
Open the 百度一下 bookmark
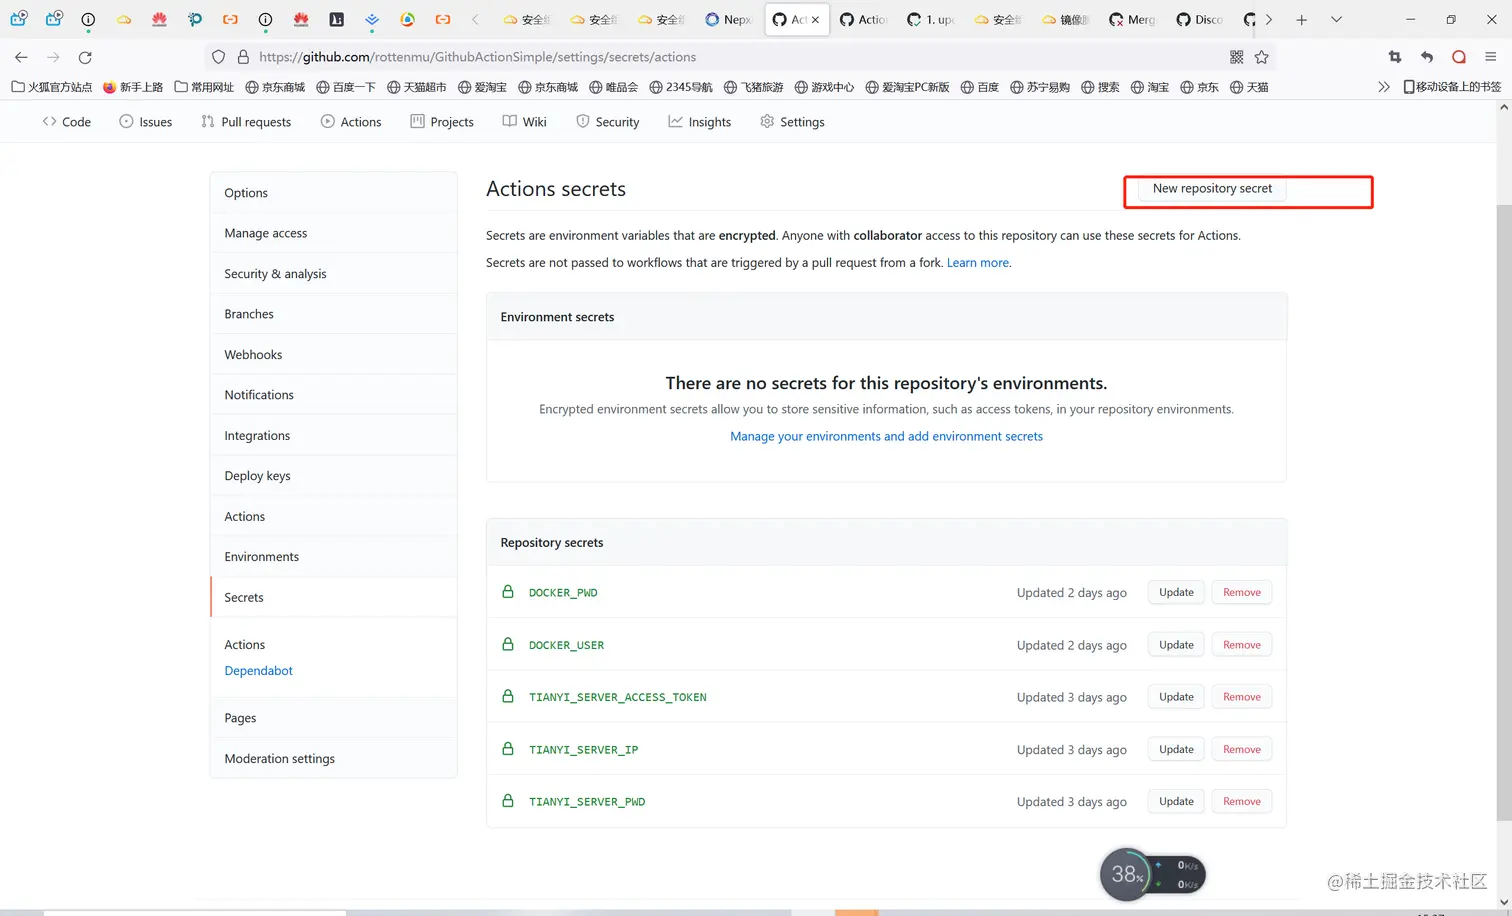346,87
